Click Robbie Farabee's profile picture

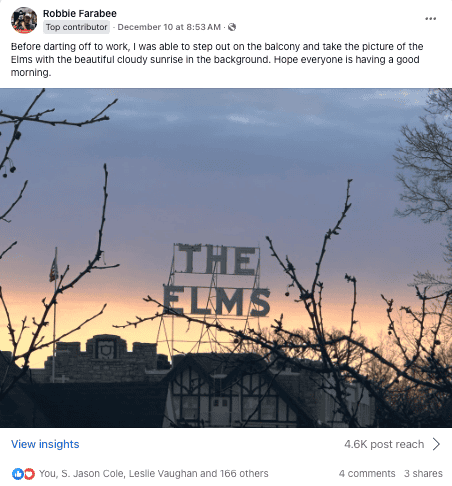pyautogui.click(x=24, y=20)
